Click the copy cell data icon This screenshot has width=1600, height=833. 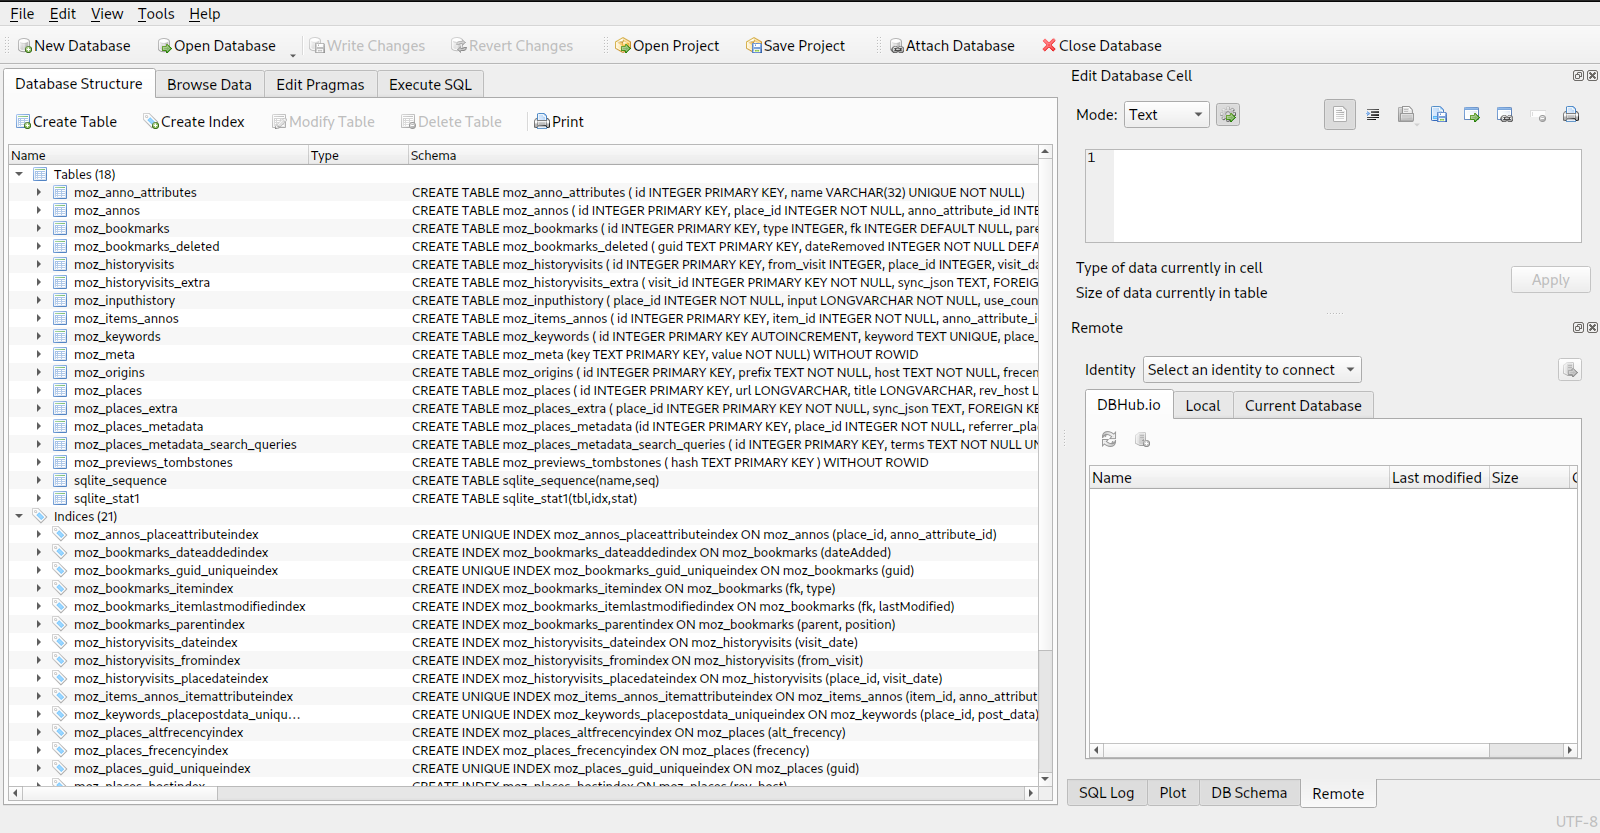pyautogui.click(x=1505, y=115)
